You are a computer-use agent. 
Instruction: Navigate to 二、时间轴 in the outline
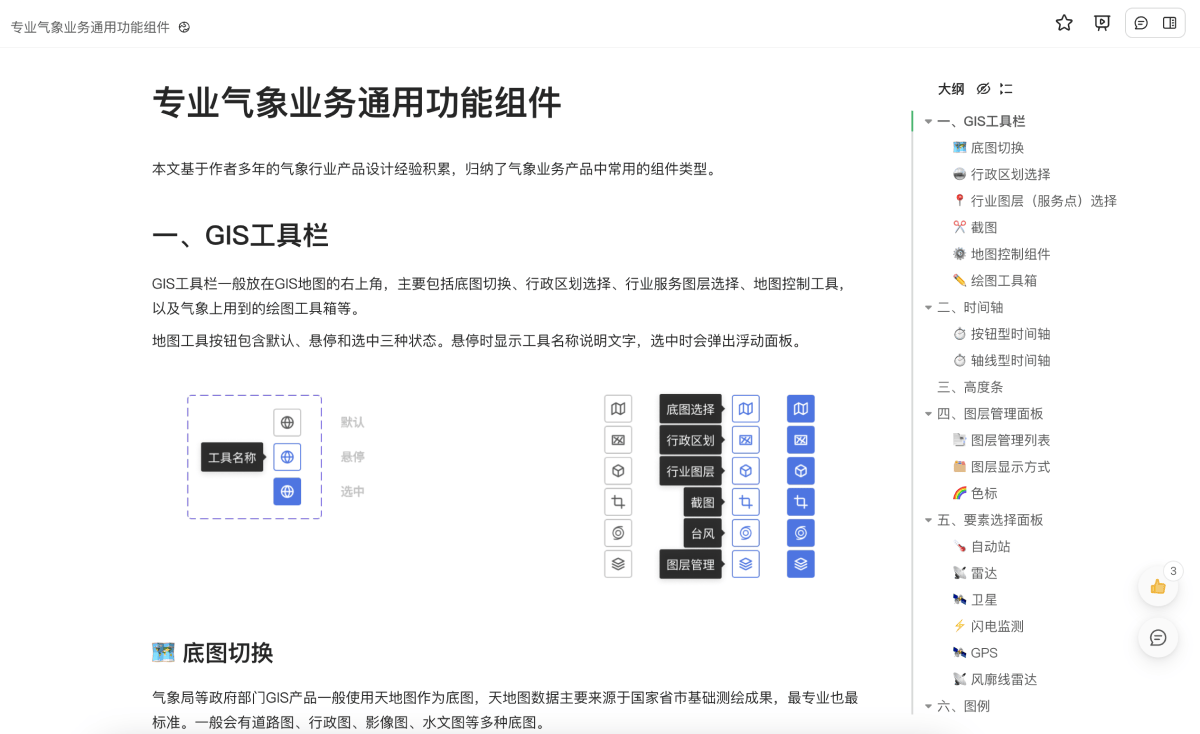(970, 307)
